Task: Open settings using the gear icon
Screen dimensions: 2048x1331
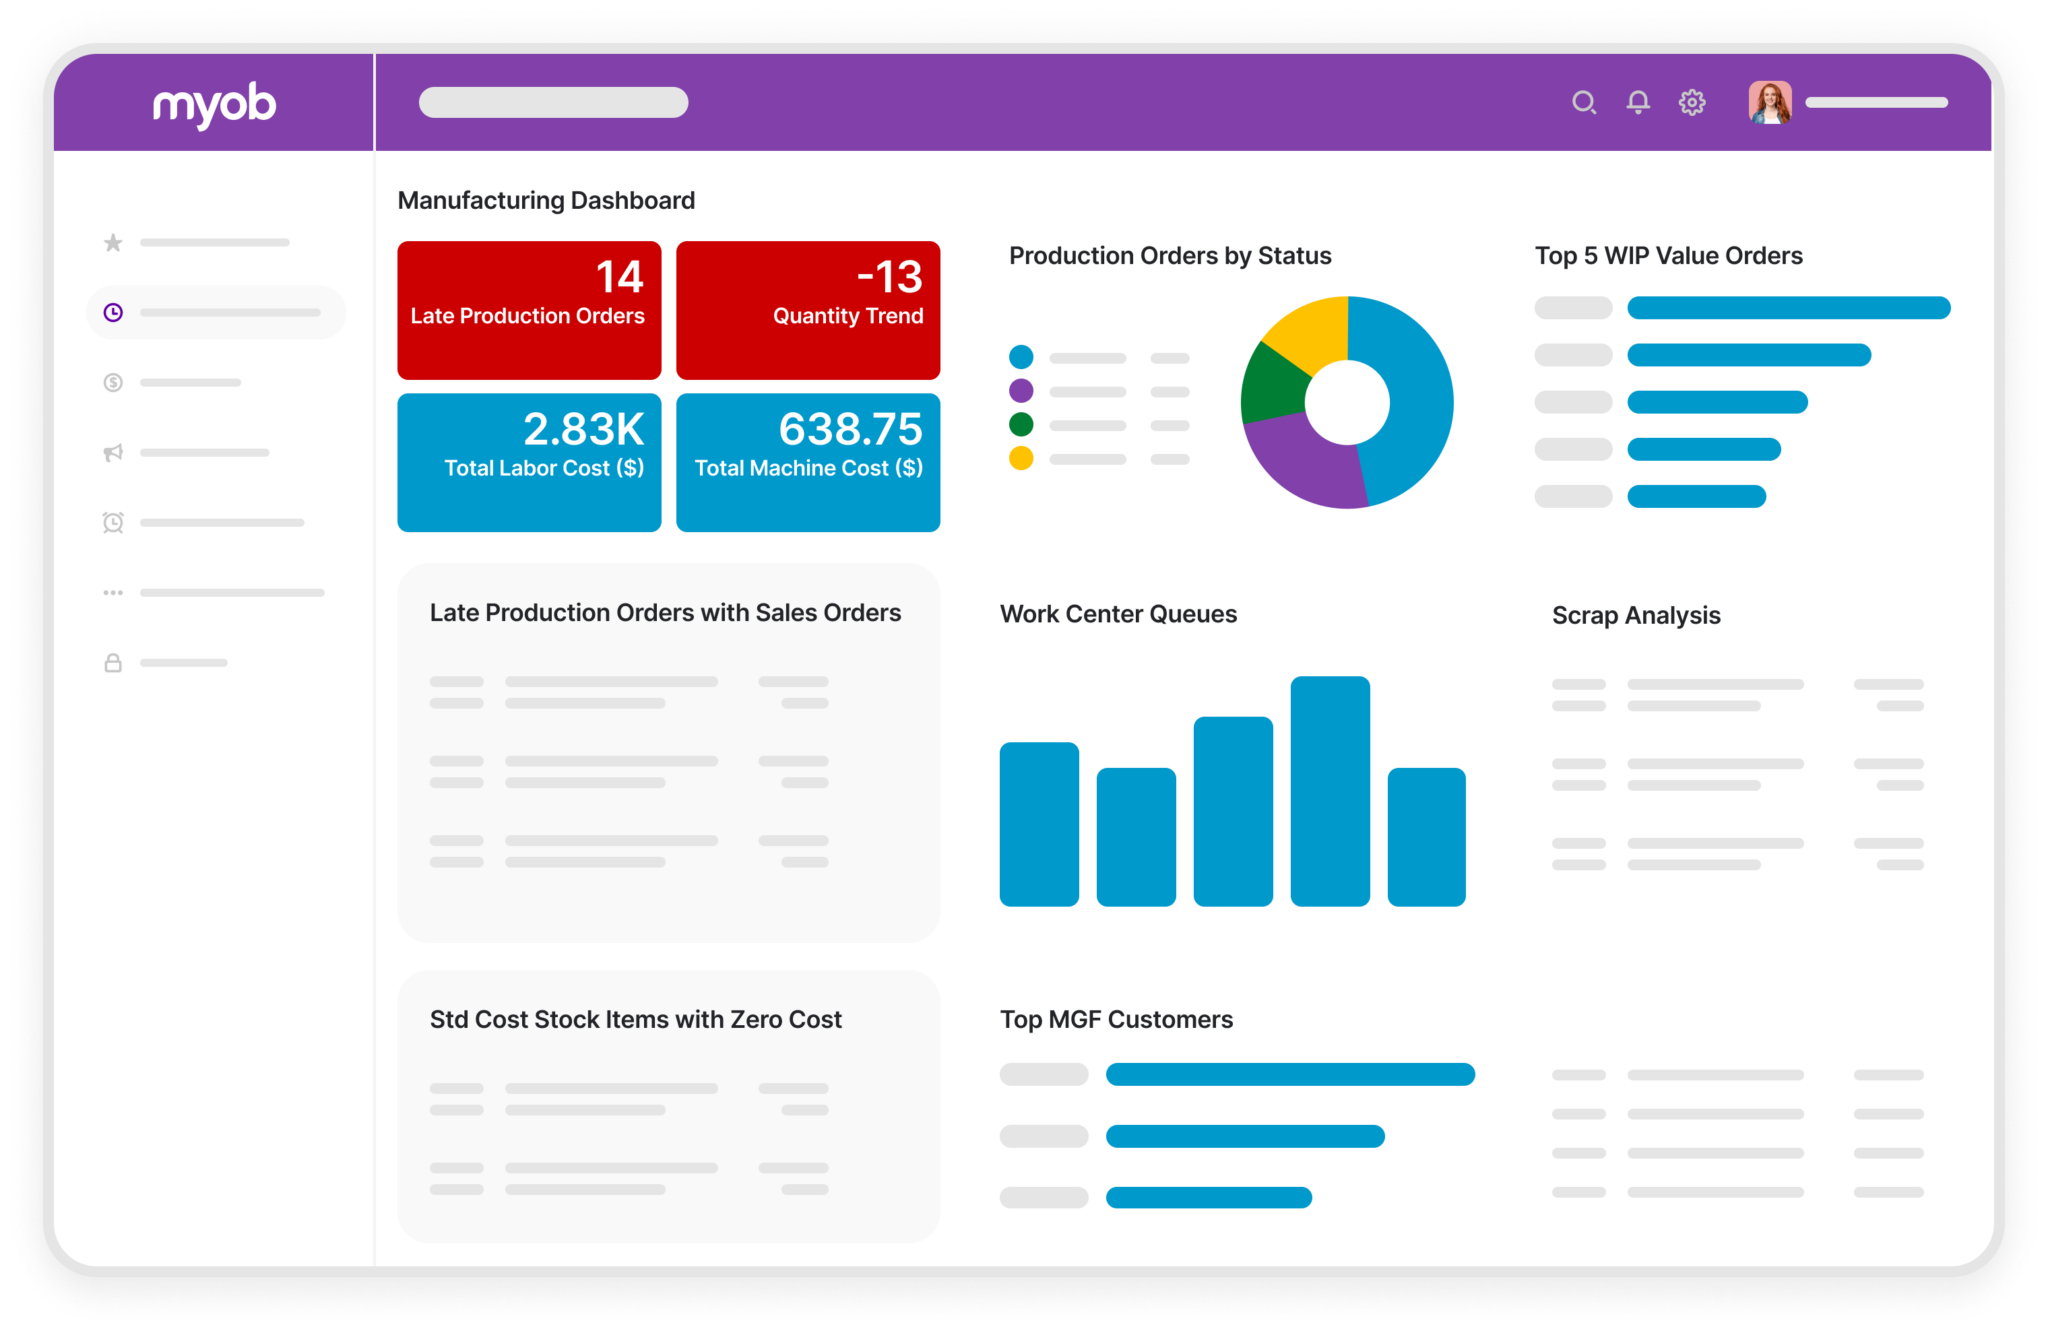Action: pyautogui.click(x=1691, y=102)
